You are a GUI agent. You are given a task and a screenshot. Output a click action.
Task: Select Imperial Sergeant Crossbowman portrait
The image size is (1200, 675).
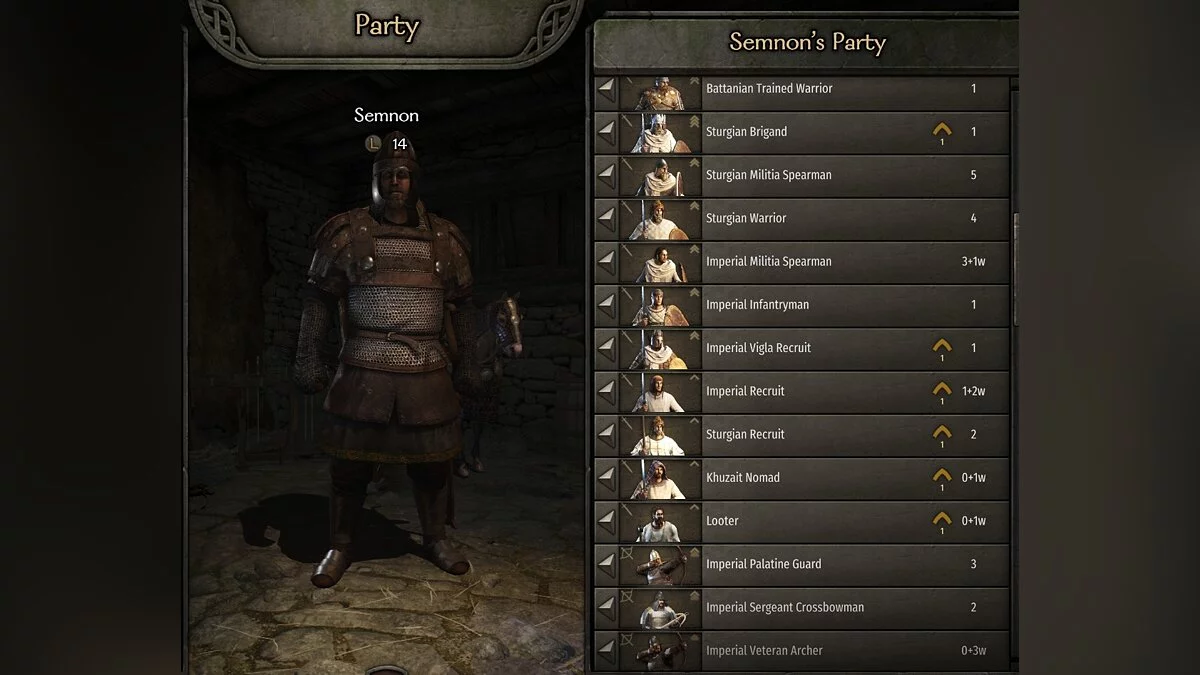coord(659,607)
